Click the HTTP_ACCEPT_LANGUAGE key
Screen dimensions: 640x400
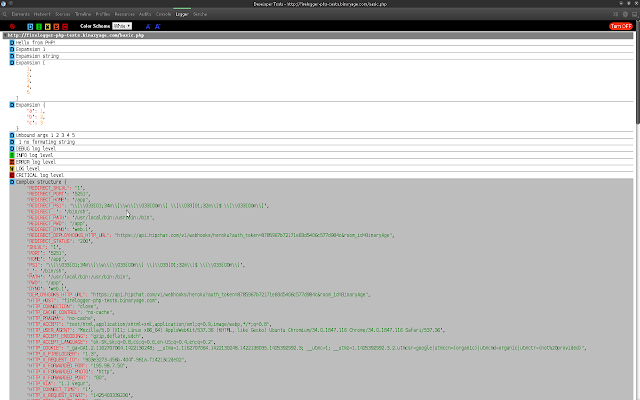[x=57, y=342]
